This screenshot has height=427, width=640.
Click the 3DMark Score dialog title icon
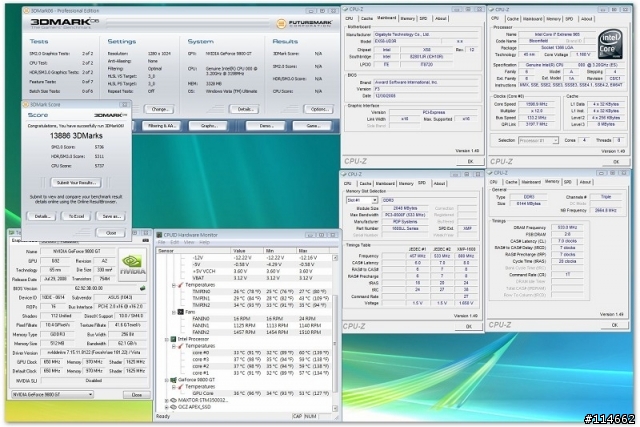pos(26,105)
